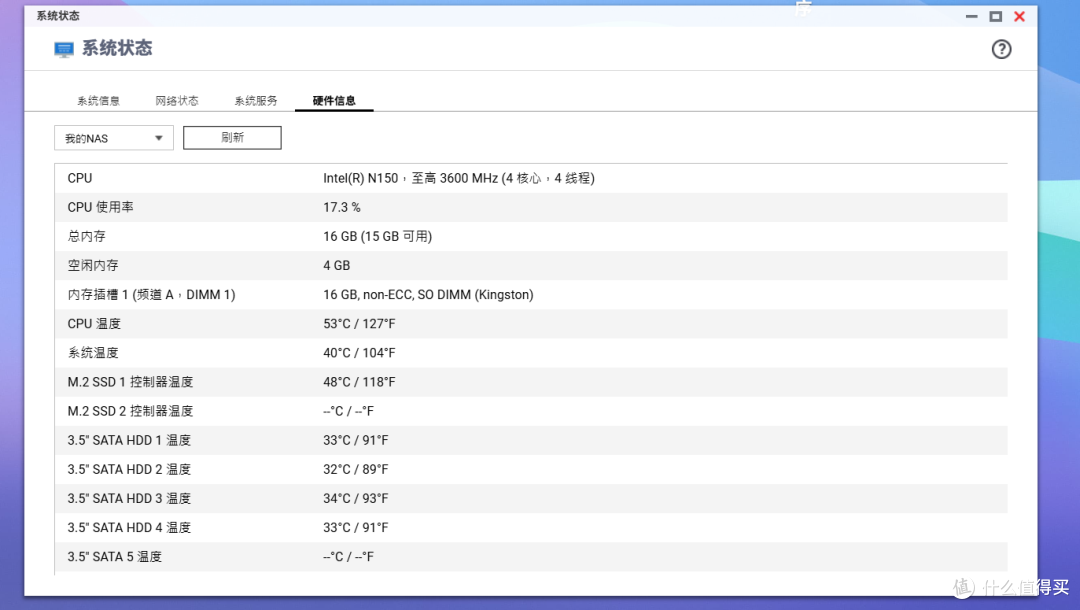The image size is (1080, 610).
Task: Switch to the 系统服务 tab
Action: click(256, 101)
